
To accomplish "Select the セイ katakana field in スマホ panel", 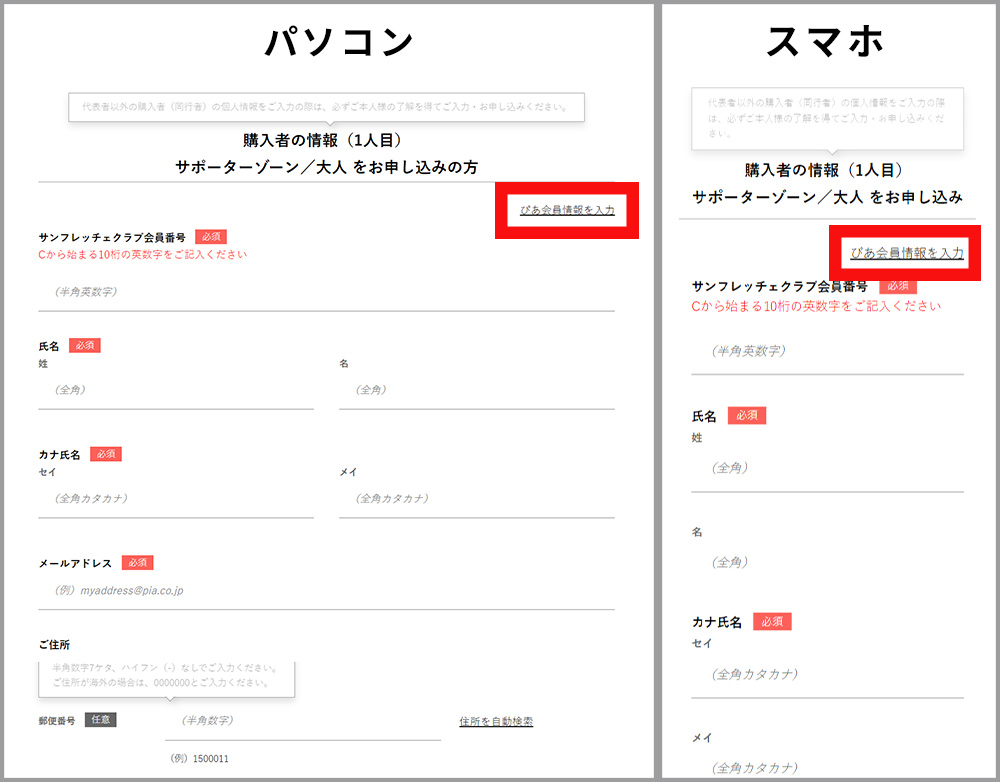I will pyautogui.click(x=827, y=674).
